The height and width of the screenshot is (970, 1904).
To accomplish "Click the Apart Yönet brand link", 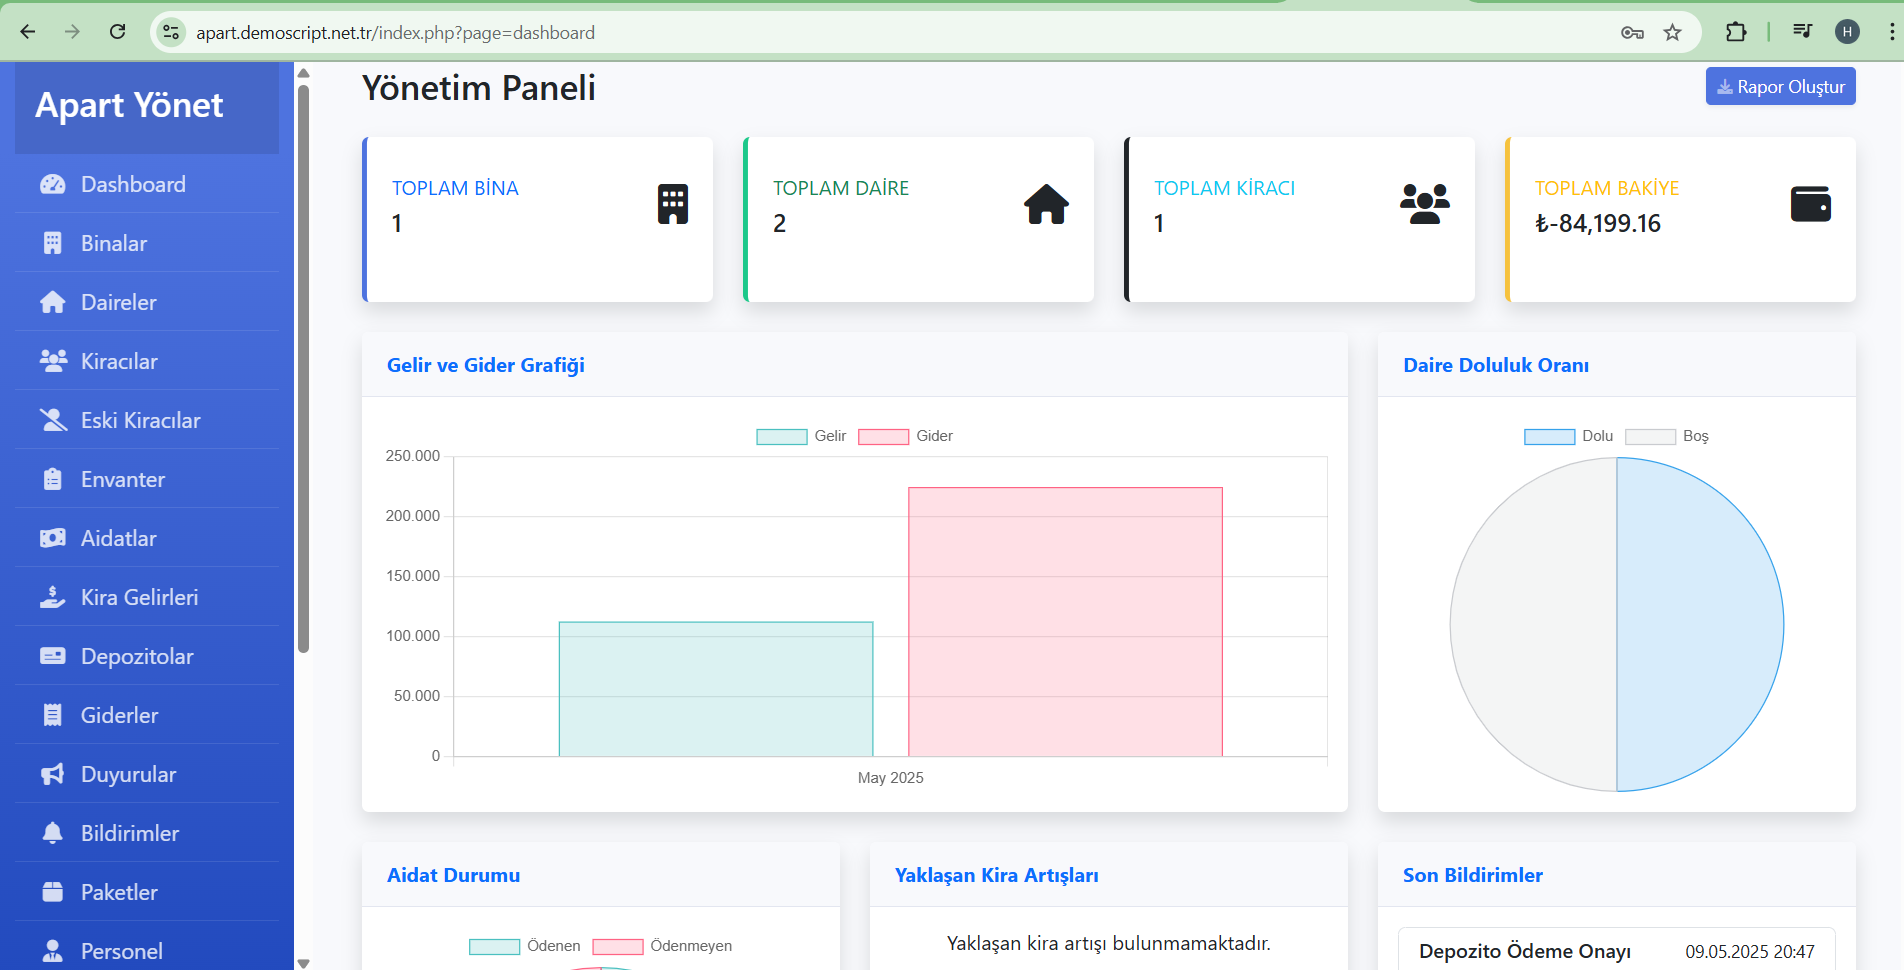I will [129, 106].
